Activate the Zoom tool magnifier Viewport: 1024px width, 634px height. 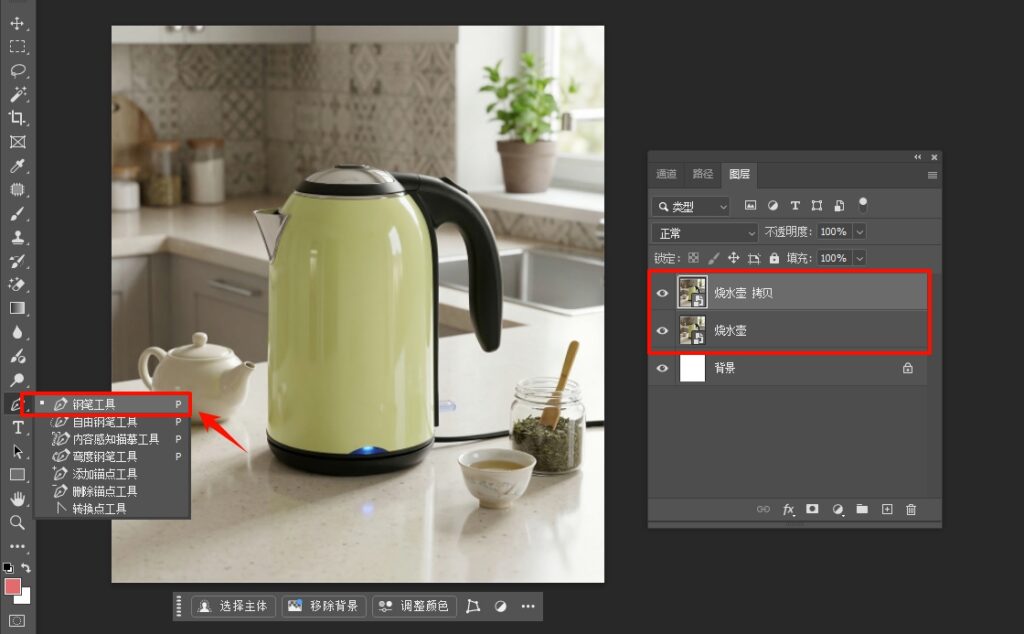(x=17, y=522)
